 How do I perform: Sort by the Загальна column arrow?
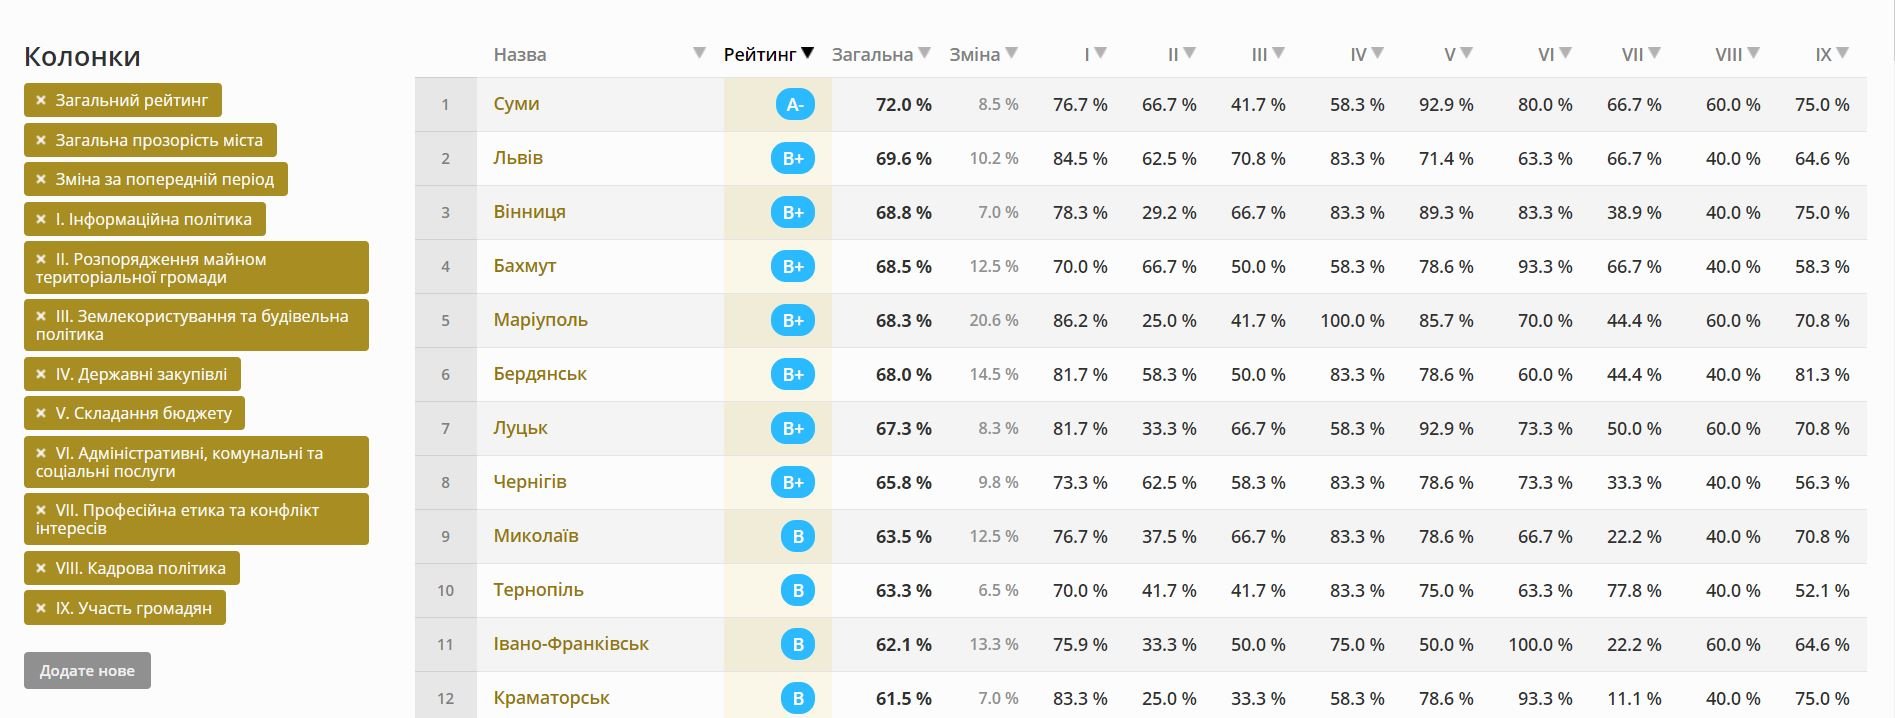pyautogui.click(x=925, y=53)
